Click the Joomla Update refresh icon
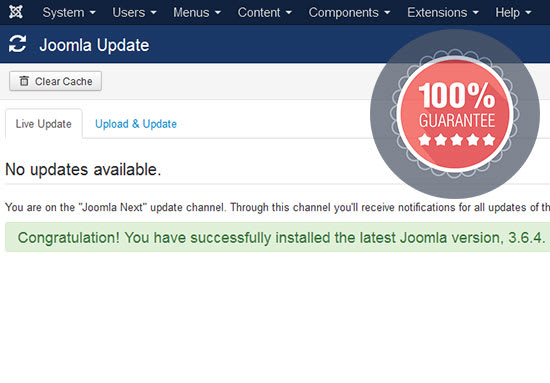Screen dimensions: 550x383 click(x=18, y=44)
